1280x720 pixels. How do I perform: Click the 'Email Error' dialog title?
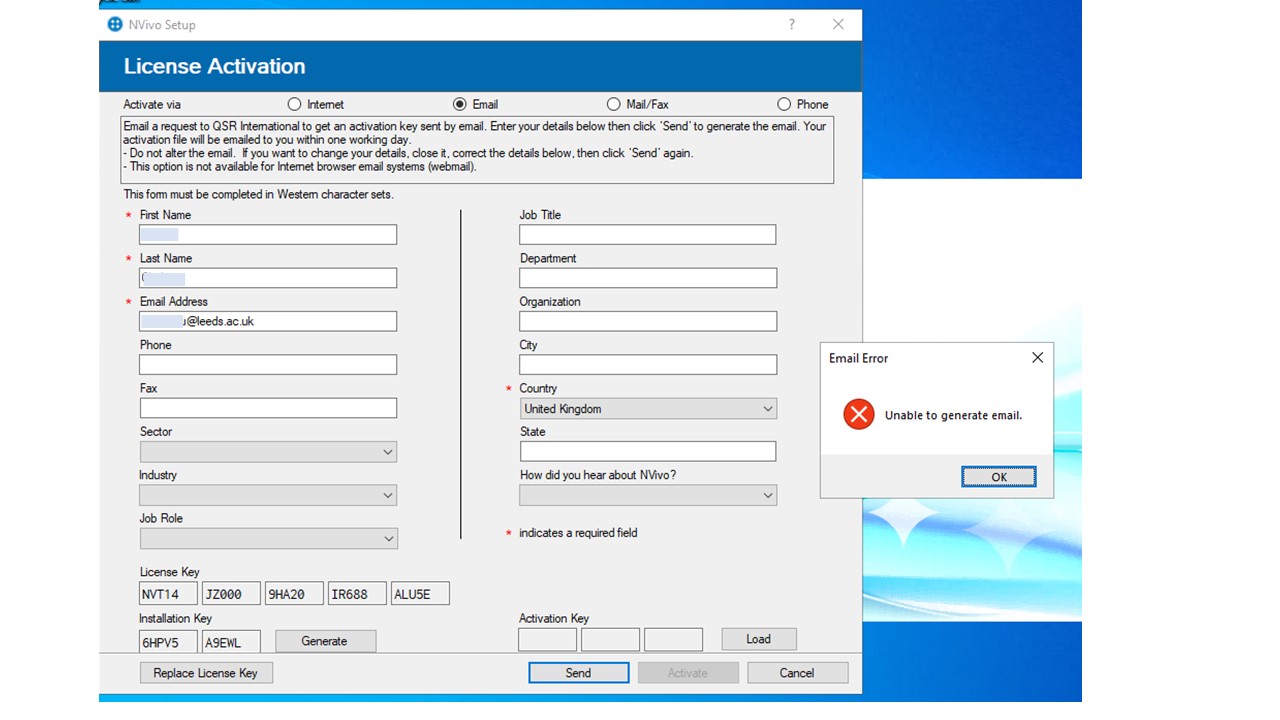point(858,358)
